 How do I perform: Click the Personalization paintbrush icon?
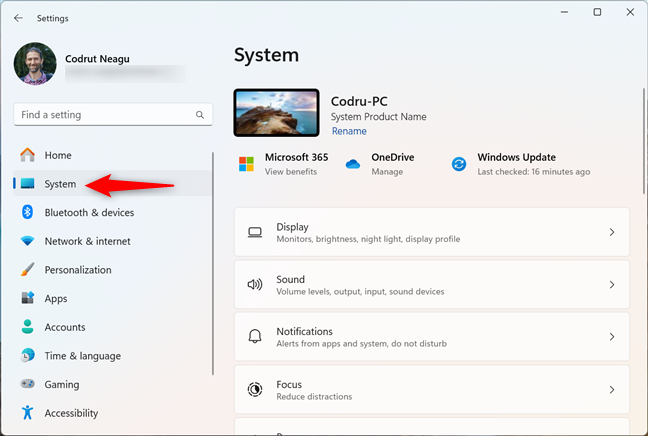click(x=28, y=269)
